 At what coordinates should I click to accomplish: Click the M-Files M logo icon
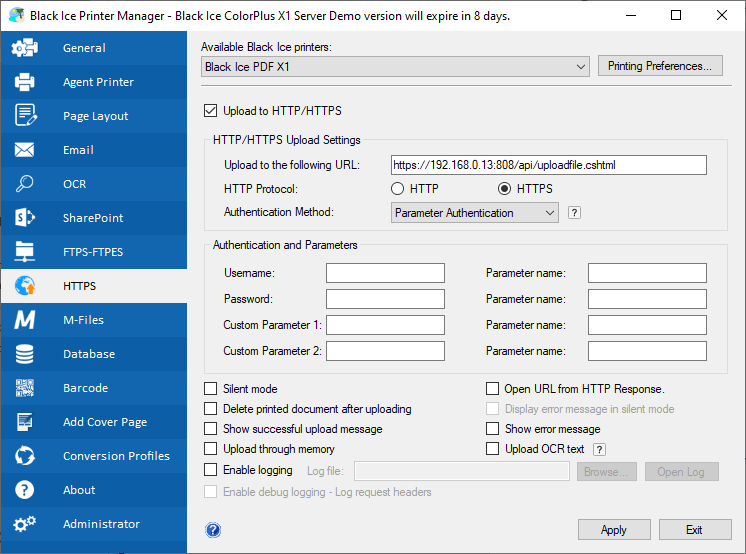[25, 320]
